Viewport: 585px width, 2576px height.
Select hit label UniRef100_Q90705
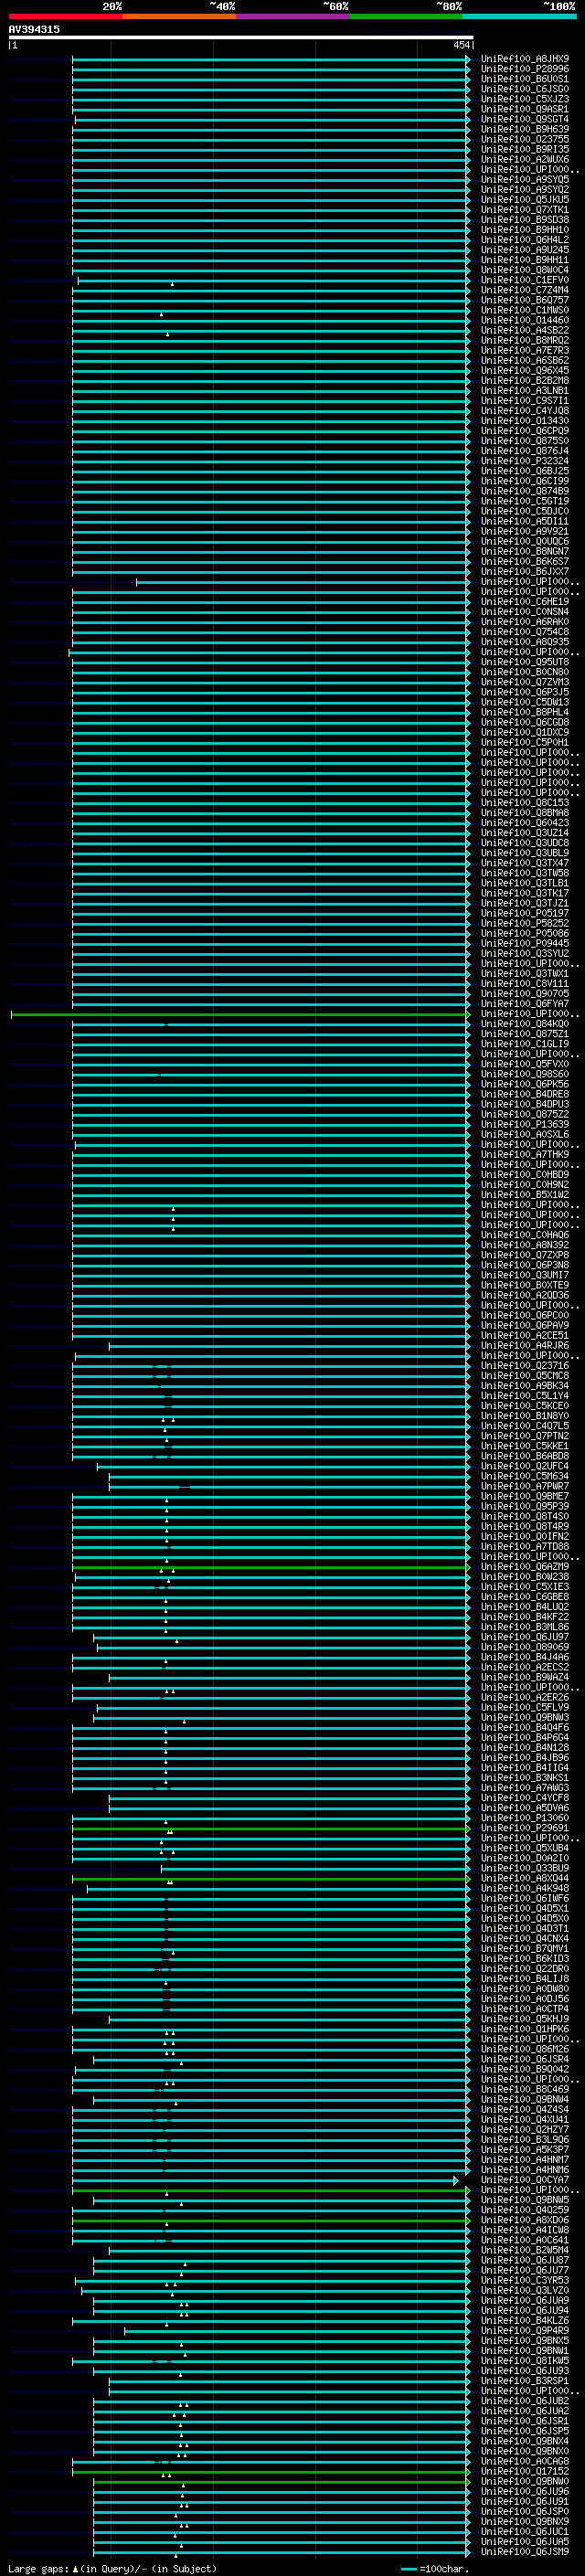[525, 994]
